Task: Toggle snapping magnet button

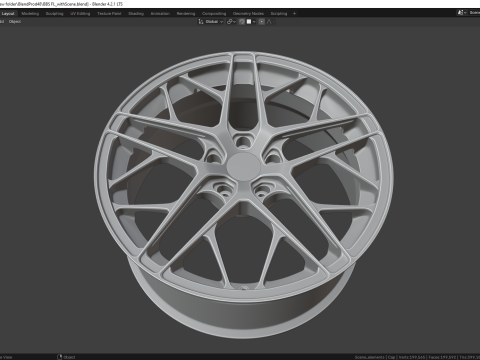Action: coord(242,22)
